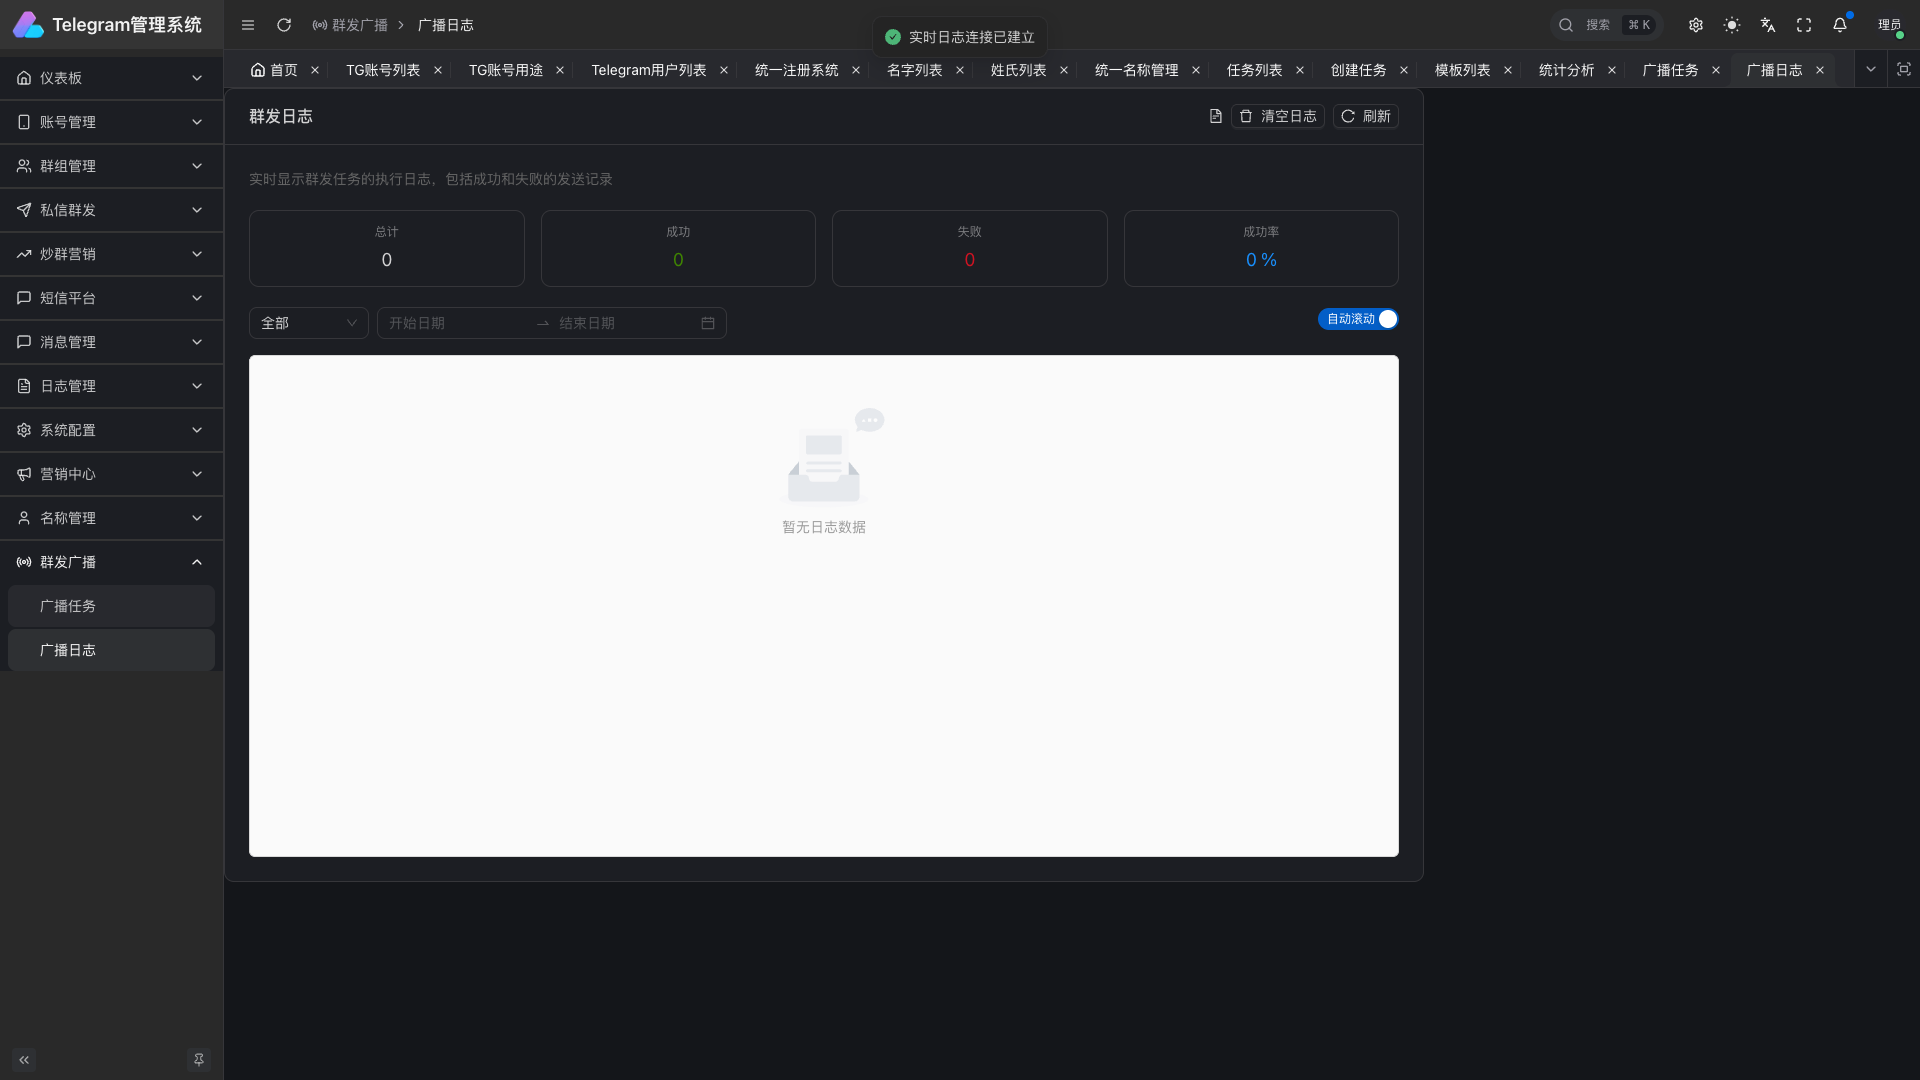
Task: Click the page reload icon in header
Action: 284,25
